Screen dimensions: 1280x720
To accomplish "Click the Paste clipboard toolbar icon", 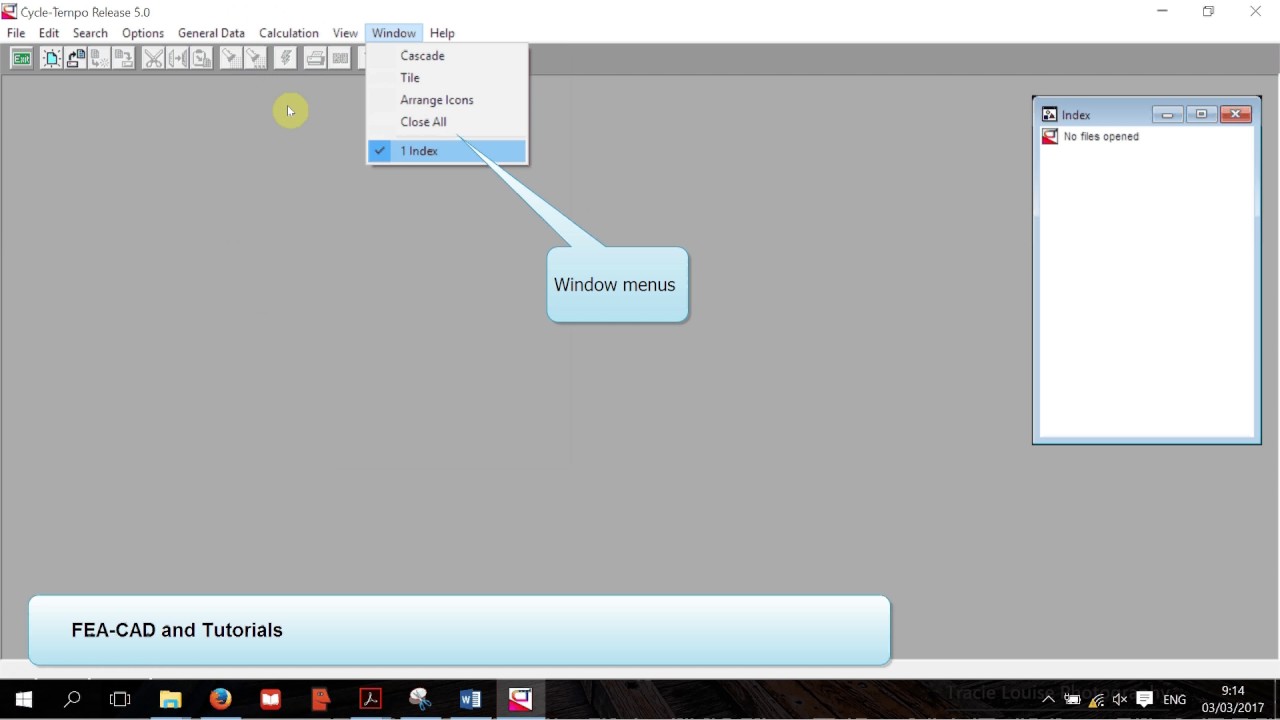I will (201, 58).
